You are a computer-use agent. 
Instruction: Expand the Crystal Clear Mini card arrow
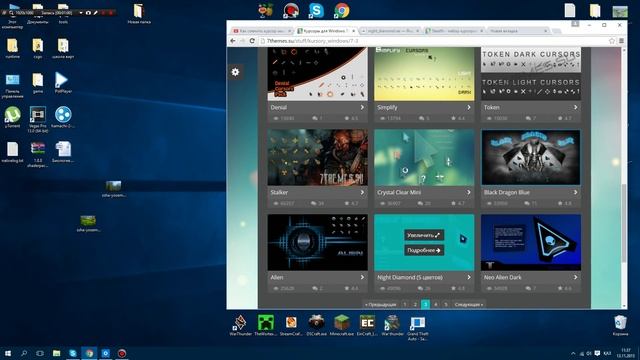469,192
